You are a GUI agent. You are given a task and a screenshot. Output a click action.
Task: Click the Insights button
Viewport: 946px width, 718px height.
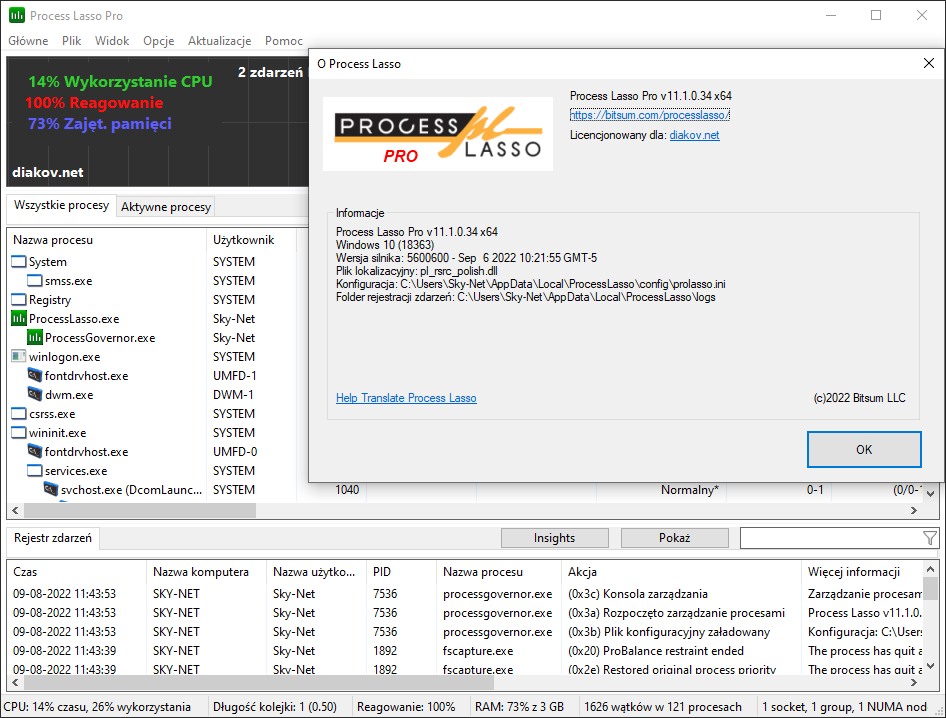click(554, 538)
